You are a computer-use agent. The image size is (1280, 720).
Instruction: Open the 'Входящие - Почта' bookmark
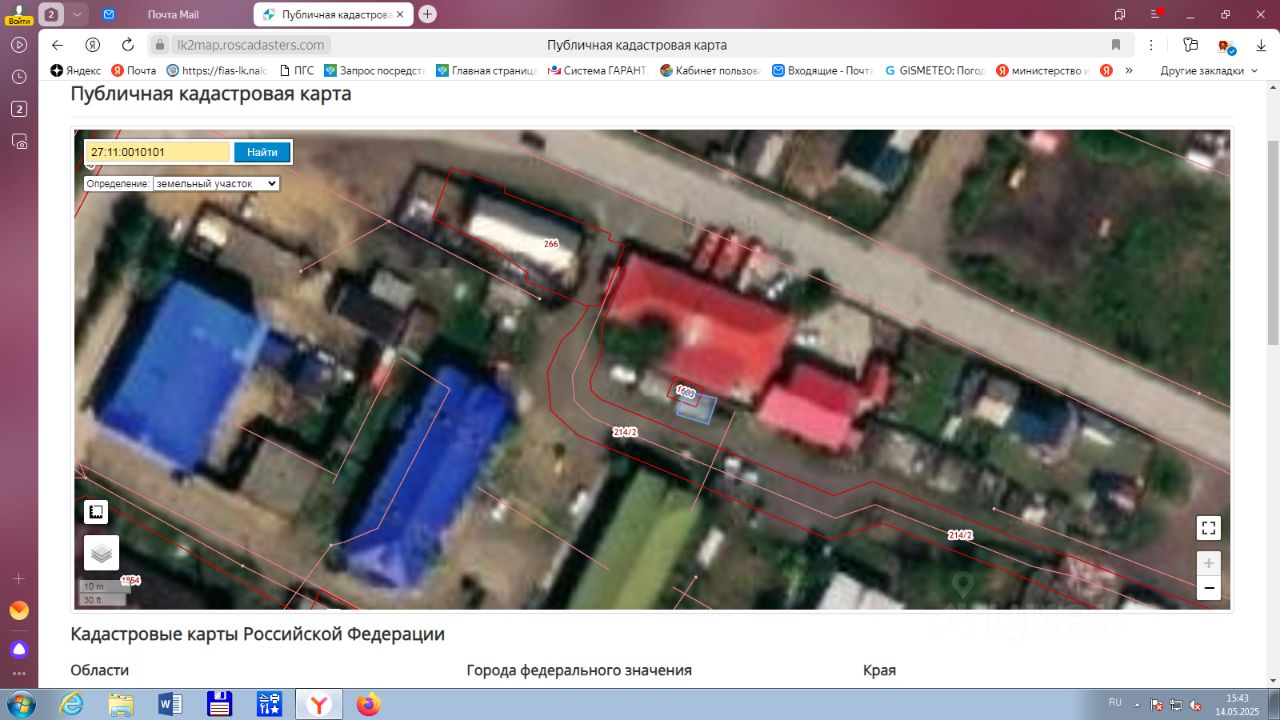[x=823, y=71]
